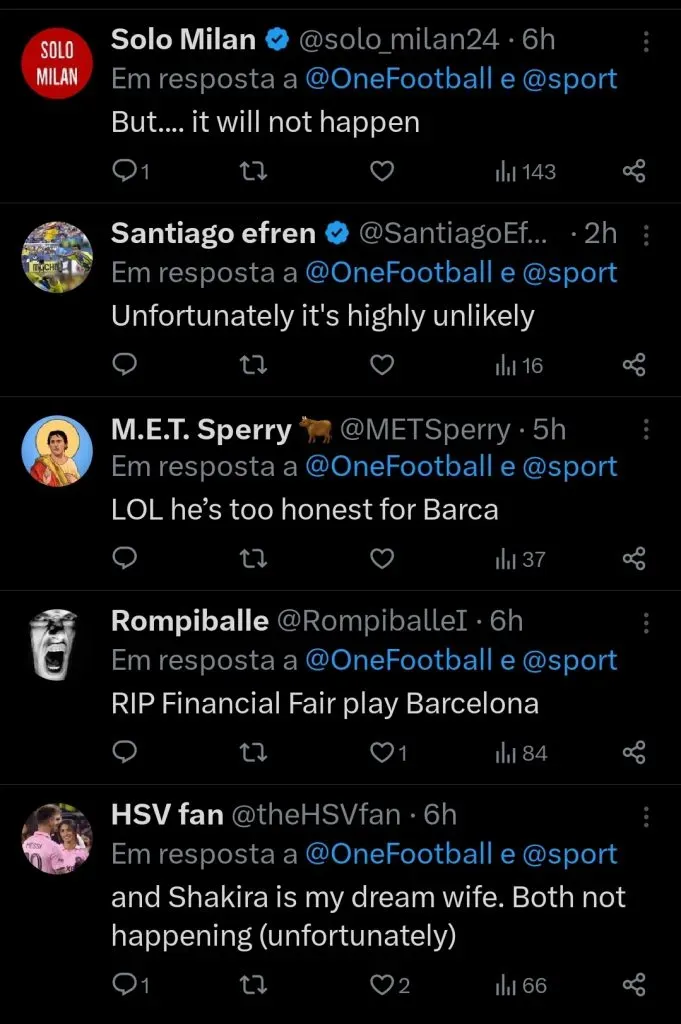This screenshot has height=1024, width=681.
Task: View analytics on Santiago efren's tweet
Action: coord(519,365)
